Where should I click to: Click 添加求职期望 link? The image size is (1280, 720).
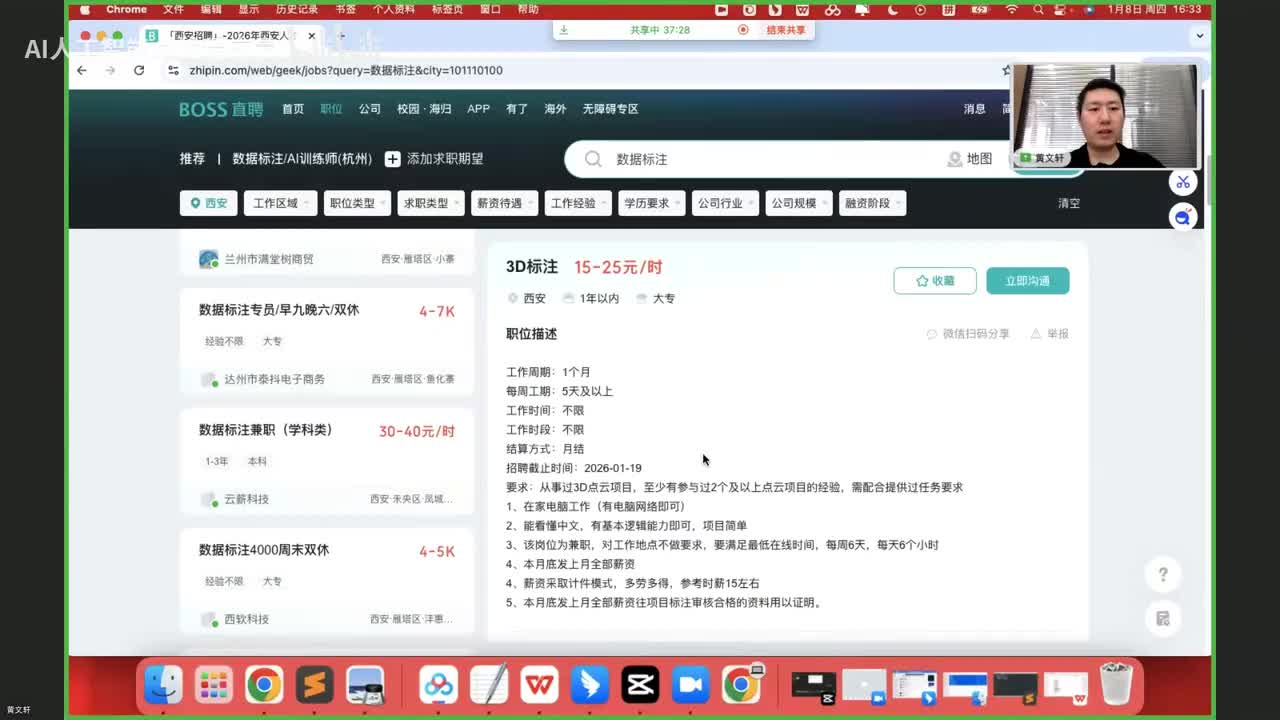pos(435,159)
